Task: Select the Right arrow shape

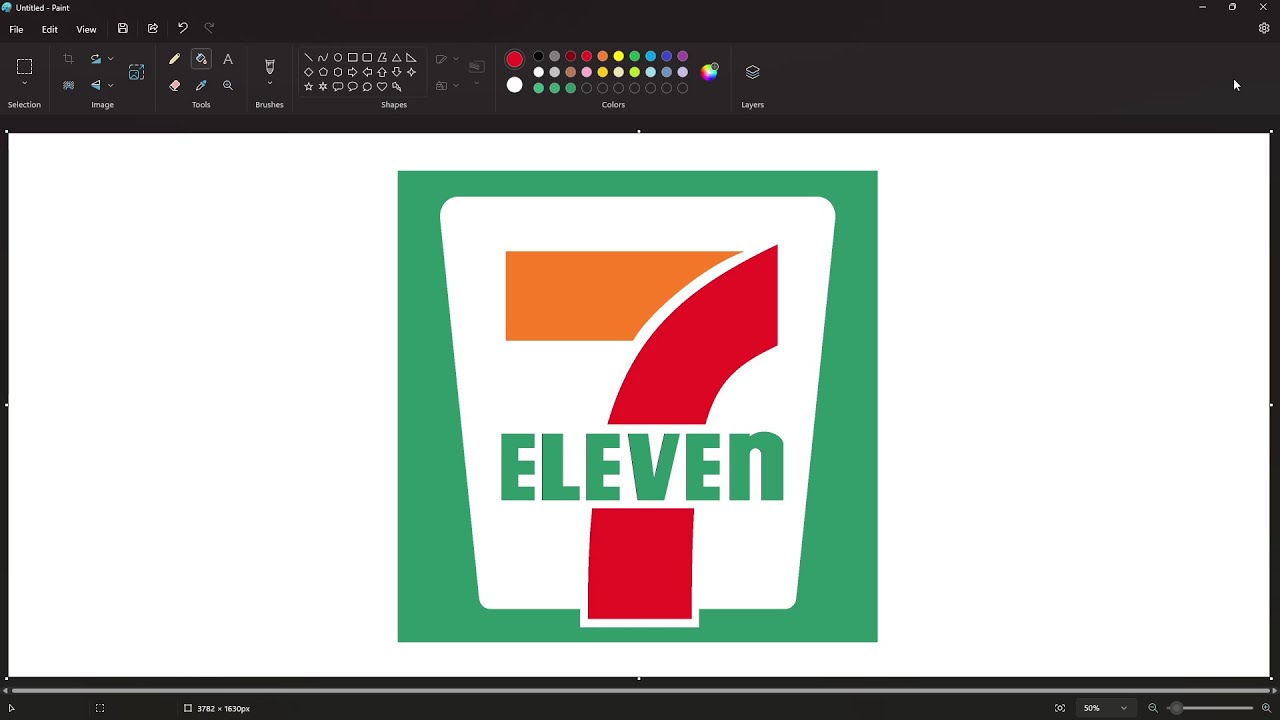Action: coord(352,72)
